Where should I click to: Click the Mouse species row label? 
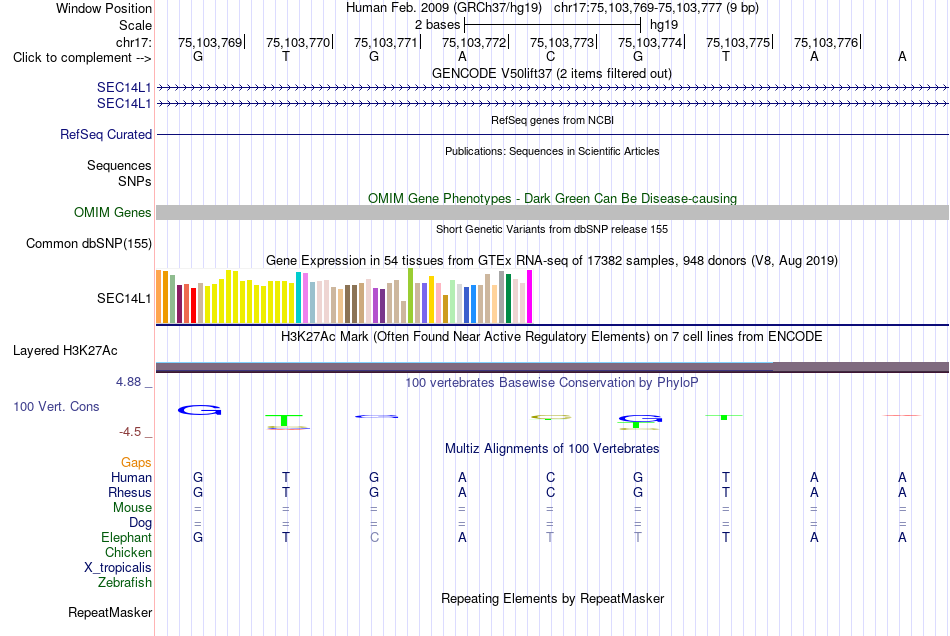pyautogui.click(x=132, y=508)
